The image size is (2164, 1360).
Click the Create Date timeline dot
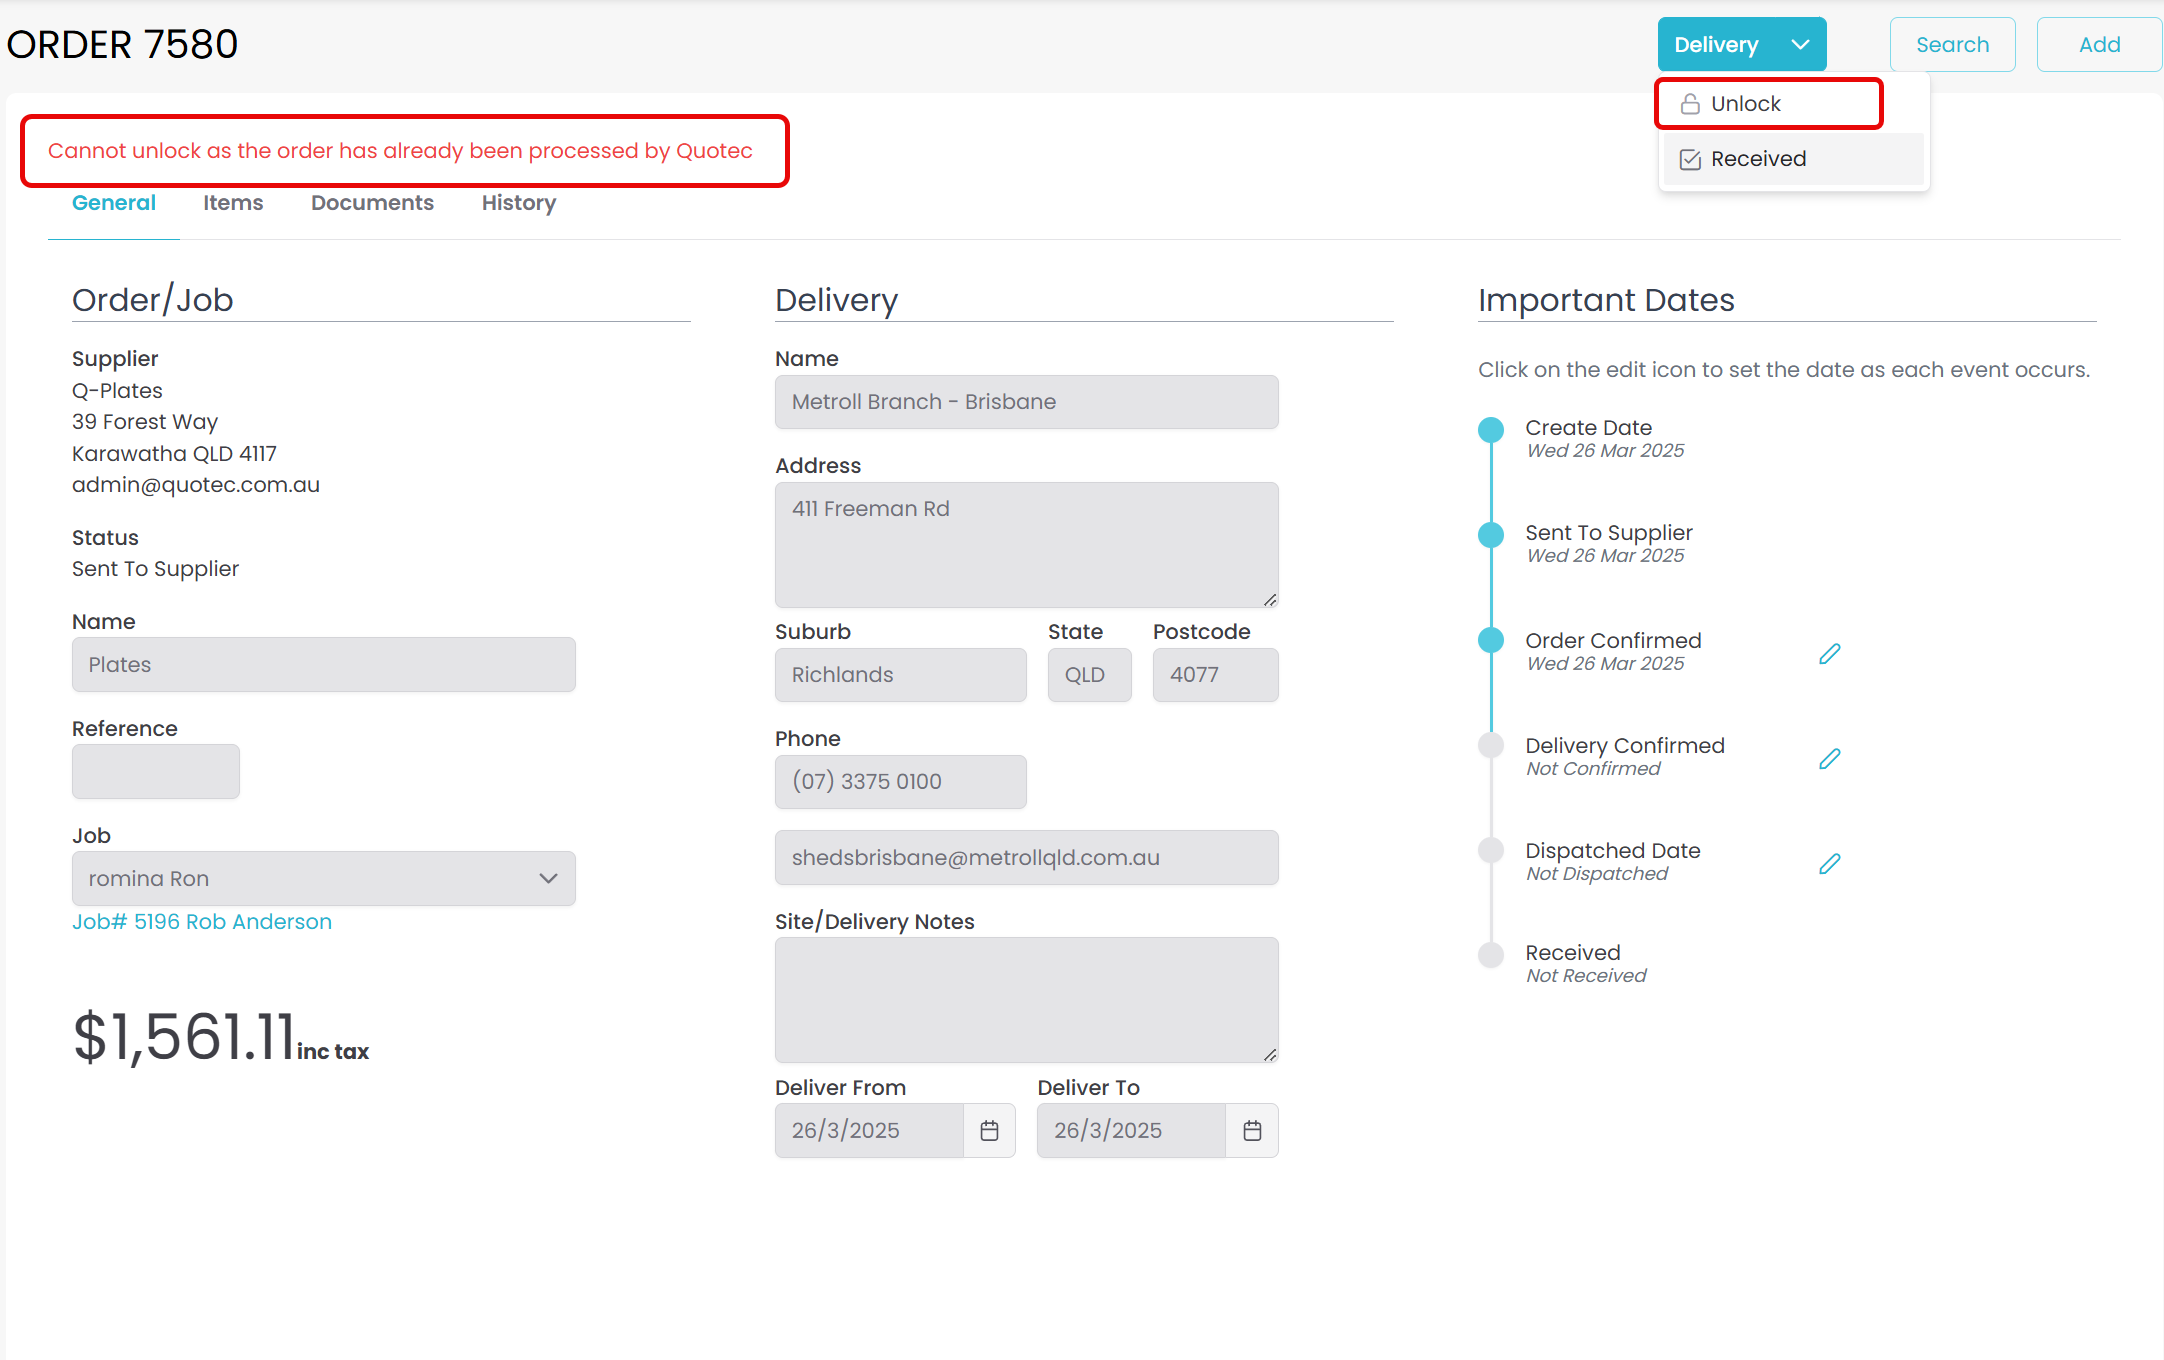(1490, 430)
